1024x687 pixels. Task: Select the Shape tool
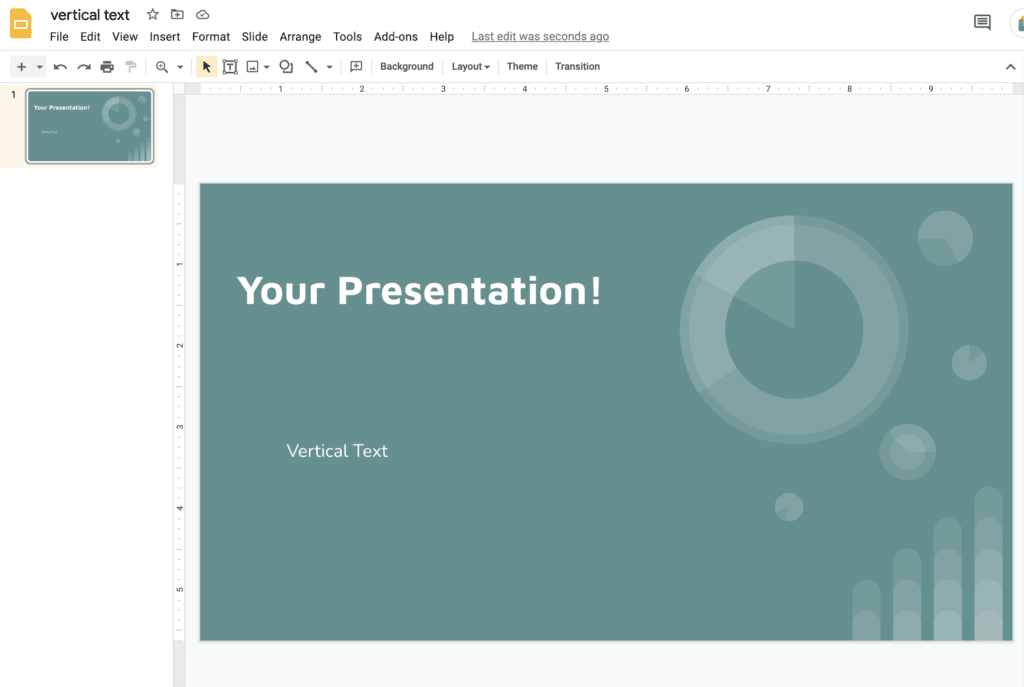tap(285, 66)
